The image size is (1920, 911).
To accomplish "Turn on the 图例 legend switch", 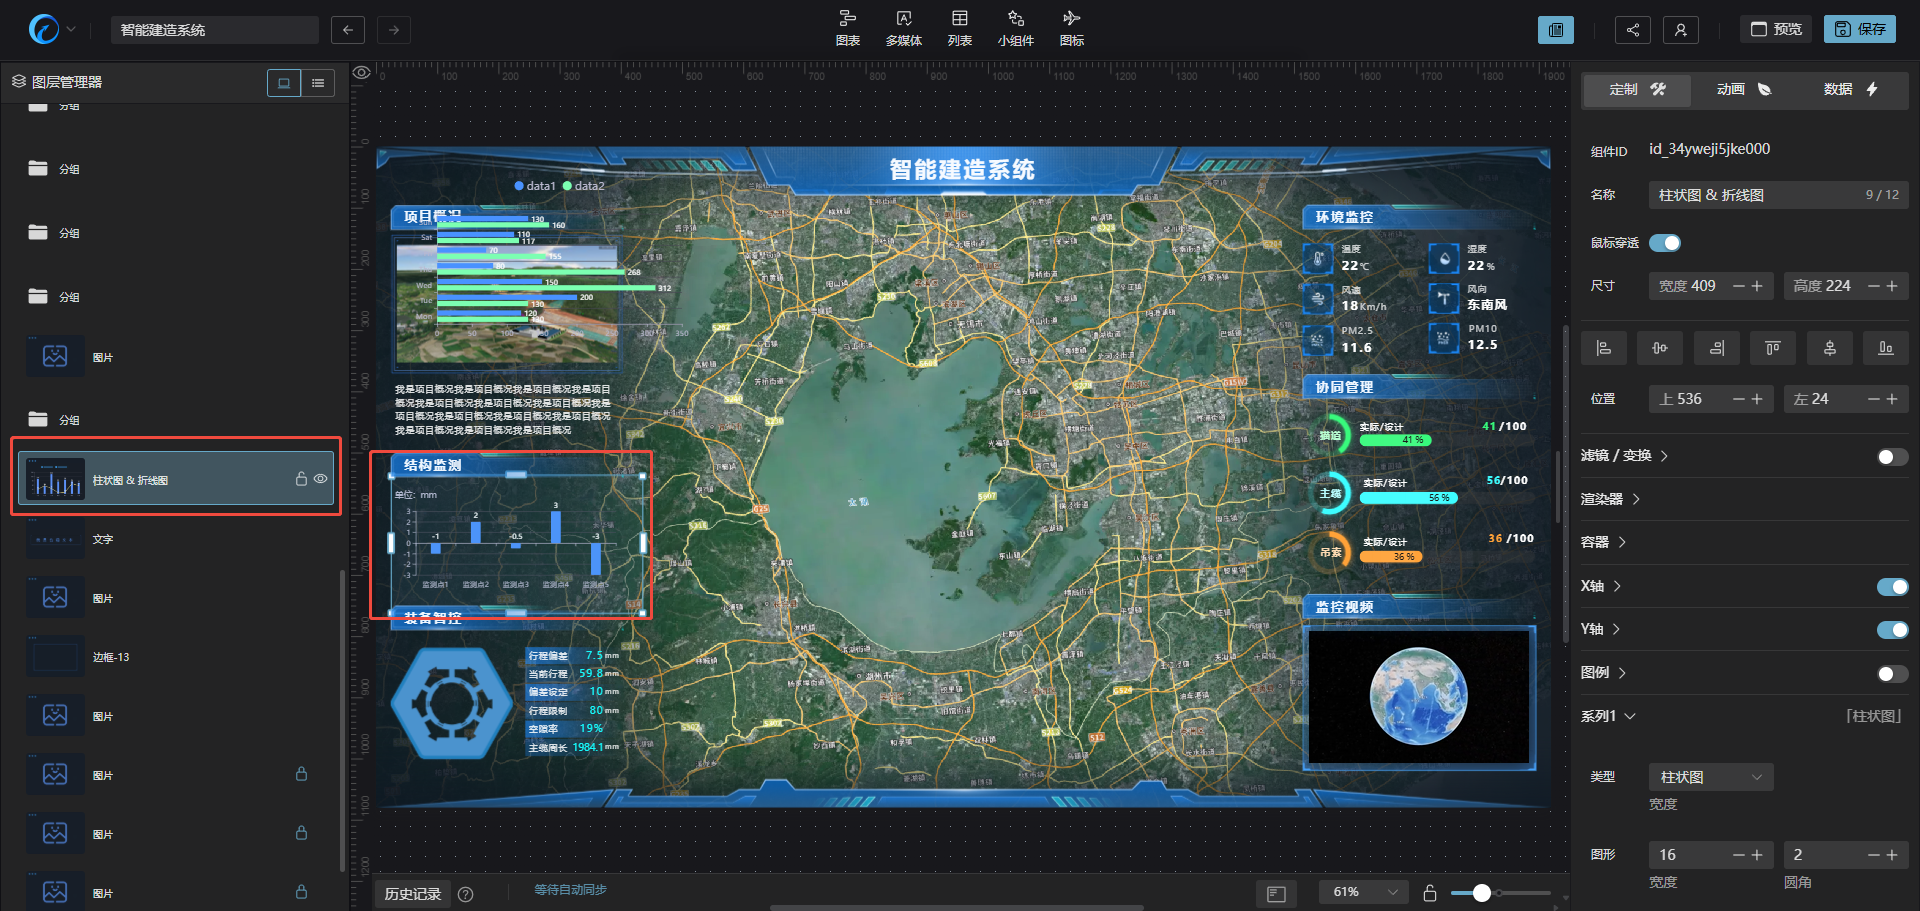I will pyautogui.click(x=1891, y=674).
